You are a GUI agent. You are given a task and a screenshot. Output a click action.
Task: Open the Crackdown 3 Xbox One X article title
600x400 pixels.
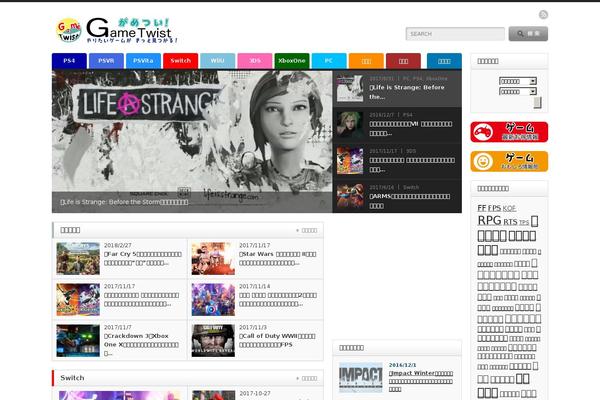pyautogui.click(x=141, y=344)
